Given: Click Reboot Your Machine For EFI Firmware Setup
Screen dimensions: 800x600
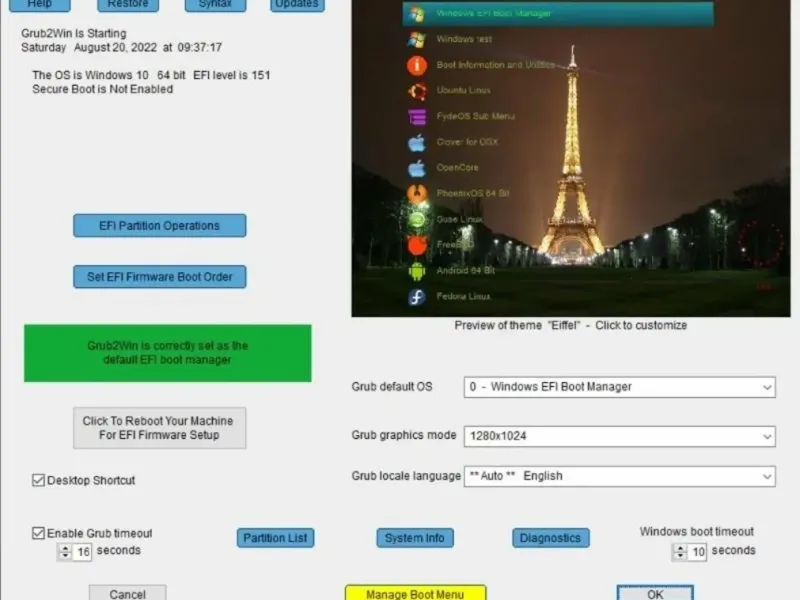Looking at the screenshot, I should (160, 428).
